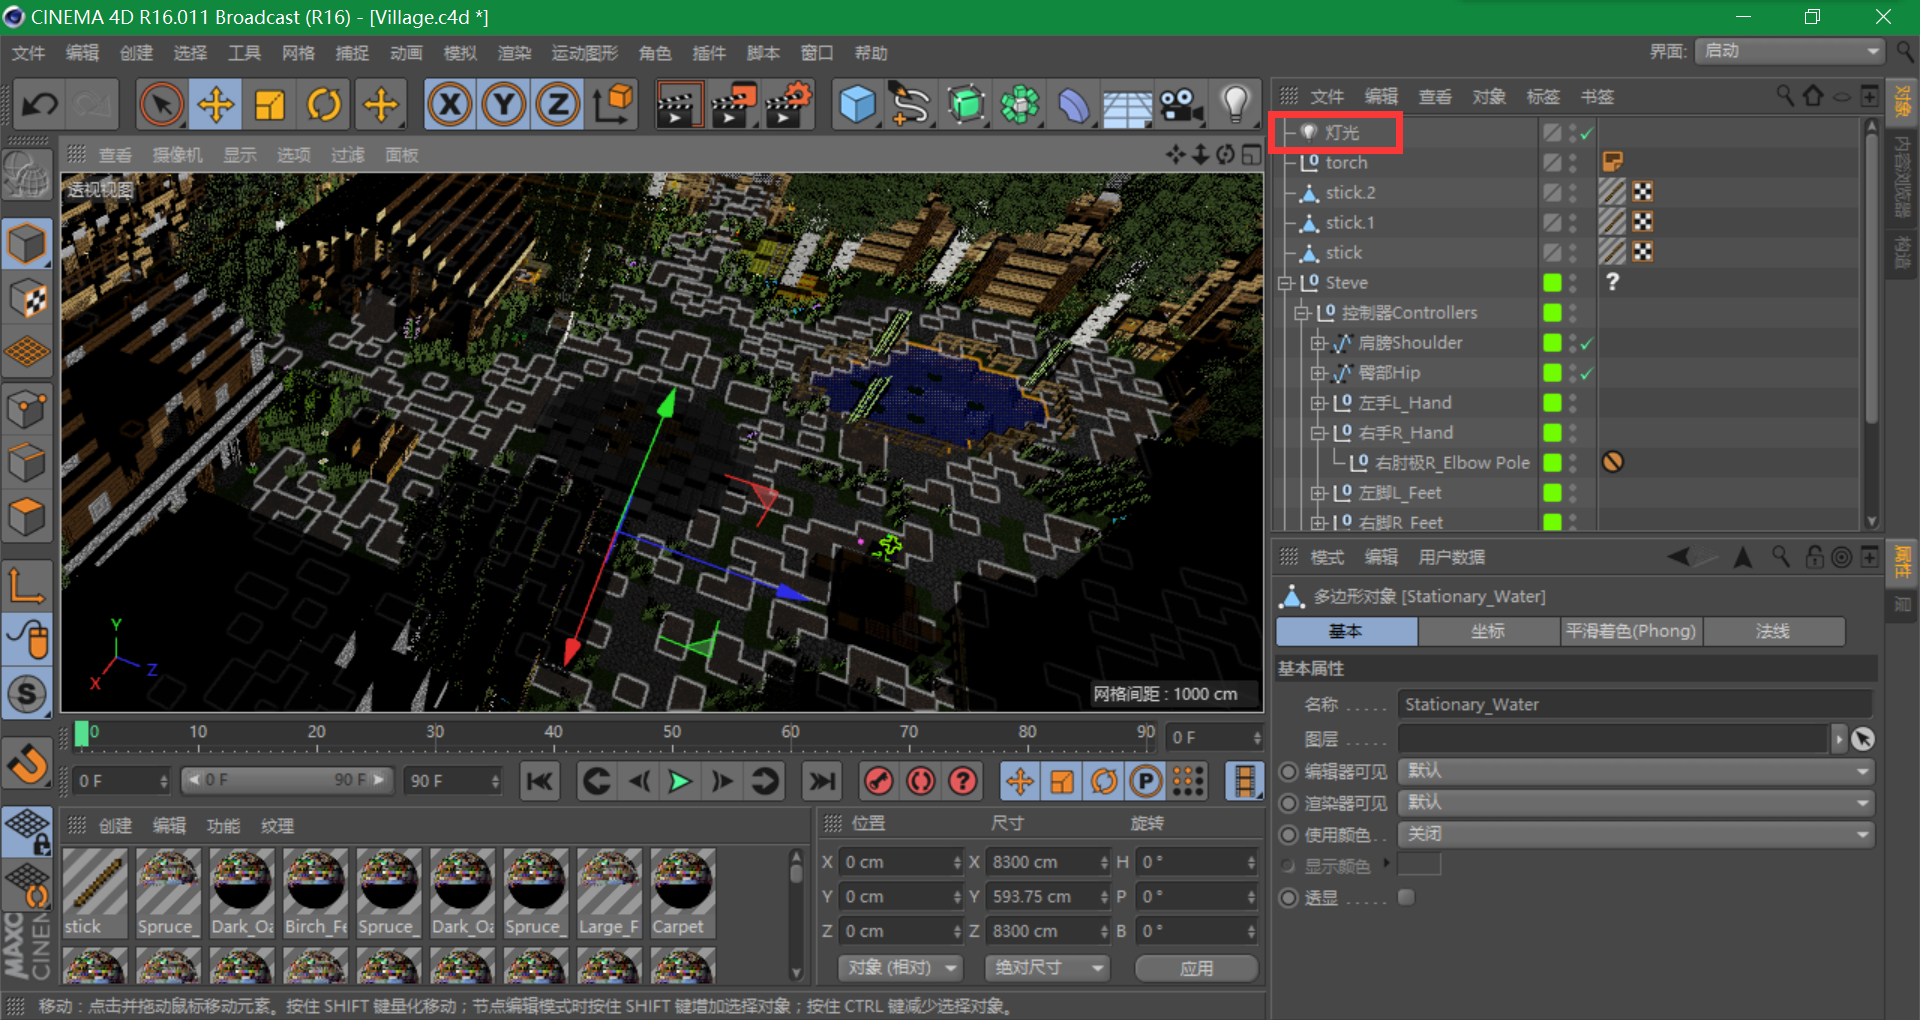
Task: Switch the coordinate system icon
Action: 613,104
